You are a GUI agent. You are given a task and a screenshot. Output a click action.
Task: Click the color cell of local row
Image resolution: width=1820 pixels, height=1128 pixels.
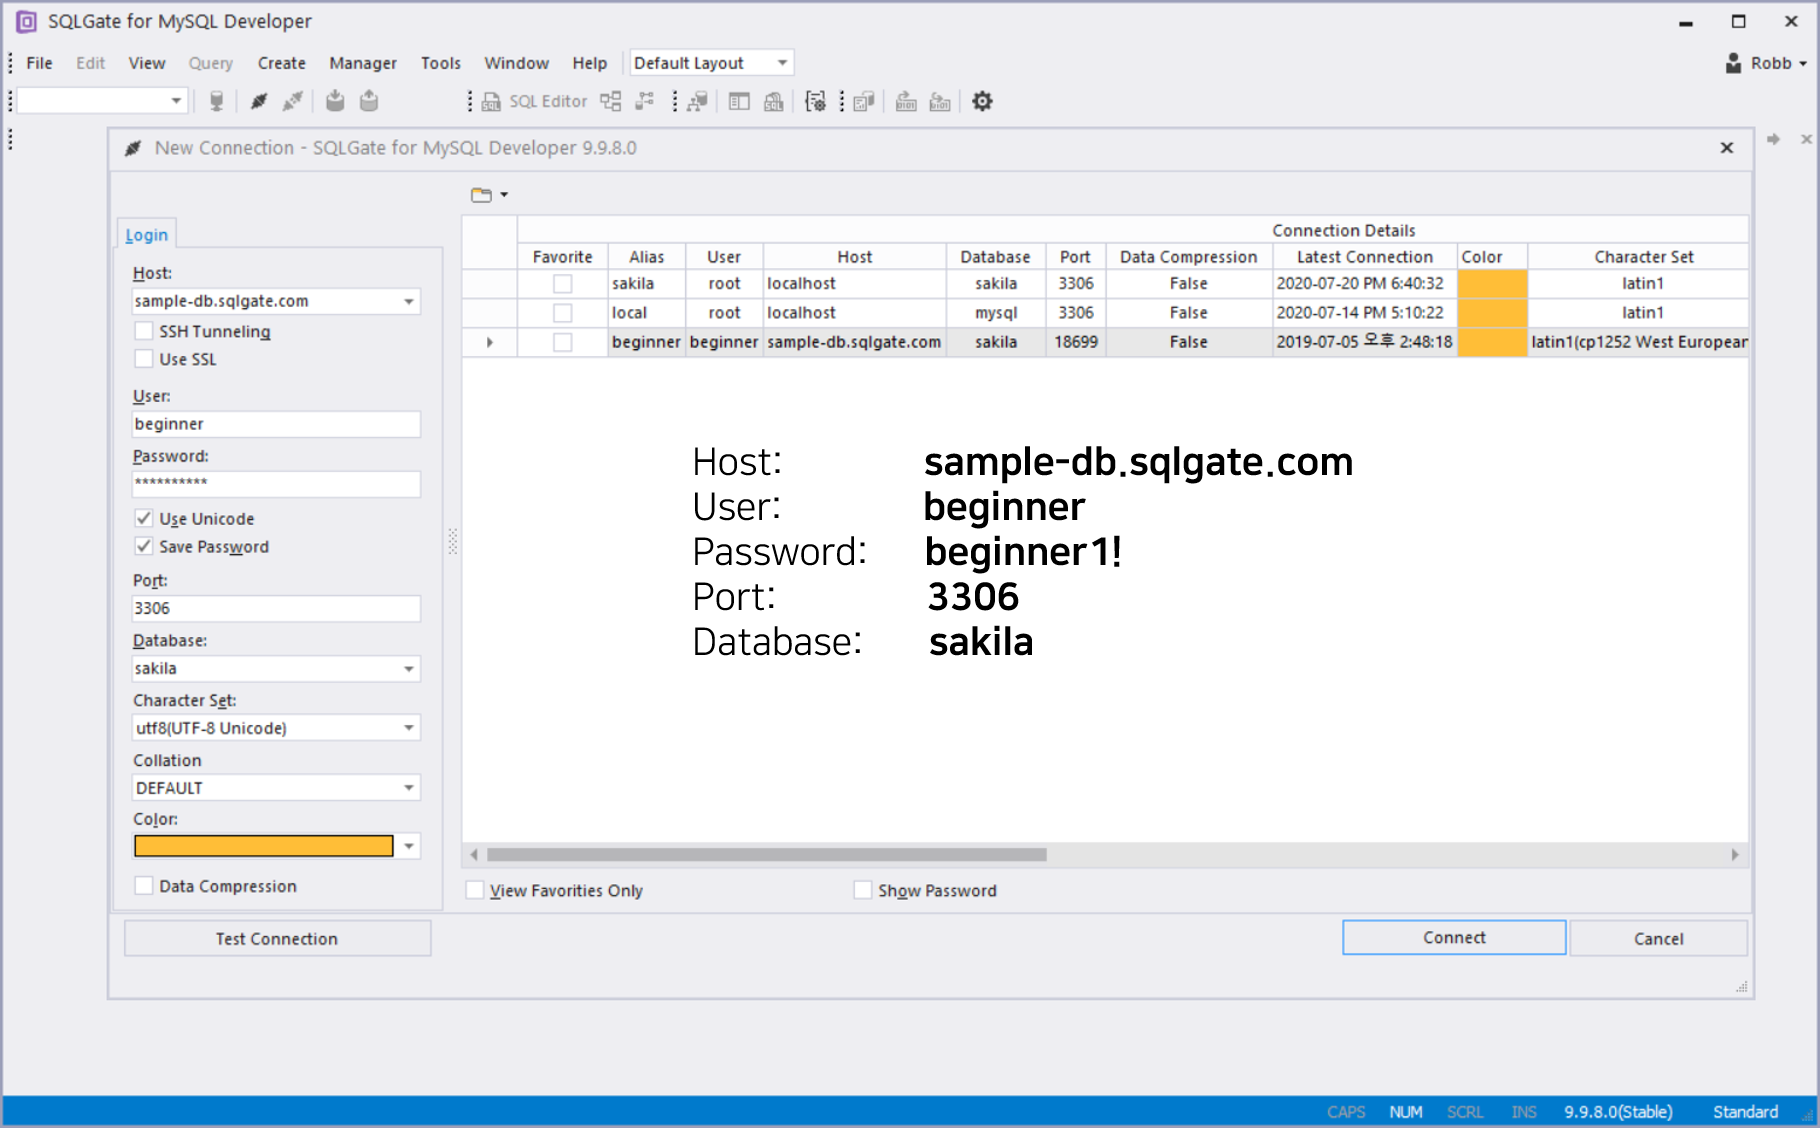pyautogui.click(x=1492, y=313)
